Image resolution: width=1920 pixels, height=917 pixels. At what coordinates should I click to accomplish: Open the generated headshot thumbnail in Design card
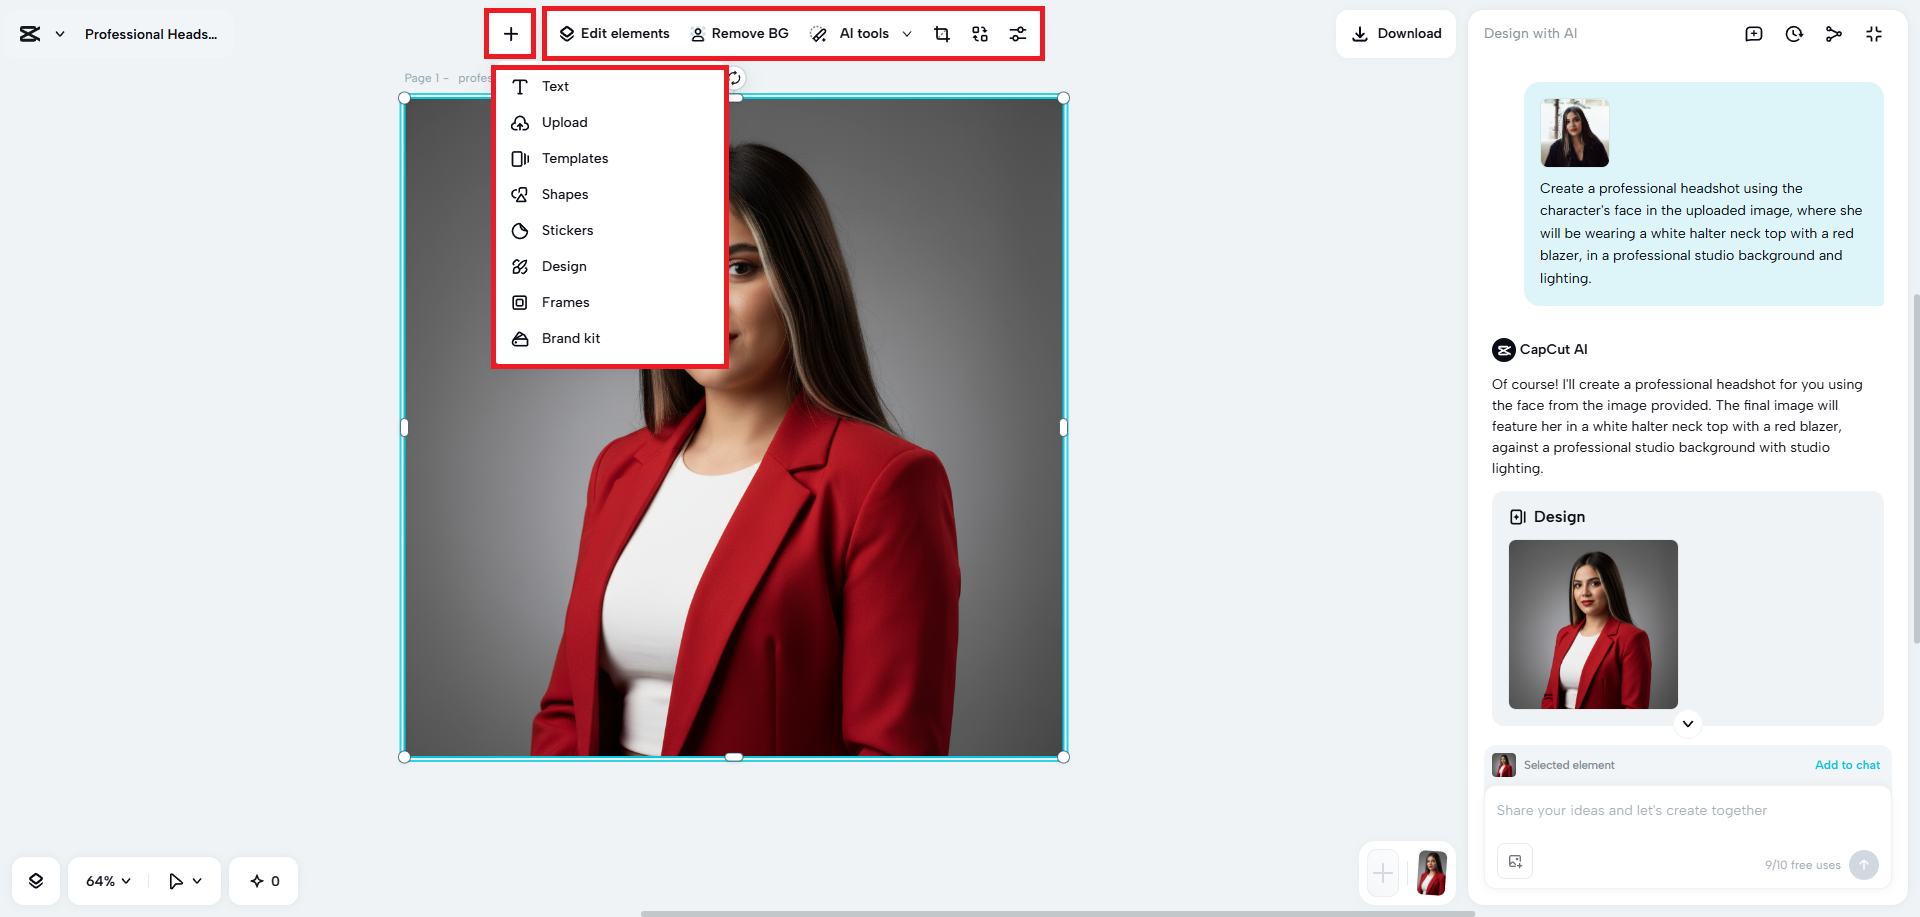pyautogui.click(x=1592, y=625)
